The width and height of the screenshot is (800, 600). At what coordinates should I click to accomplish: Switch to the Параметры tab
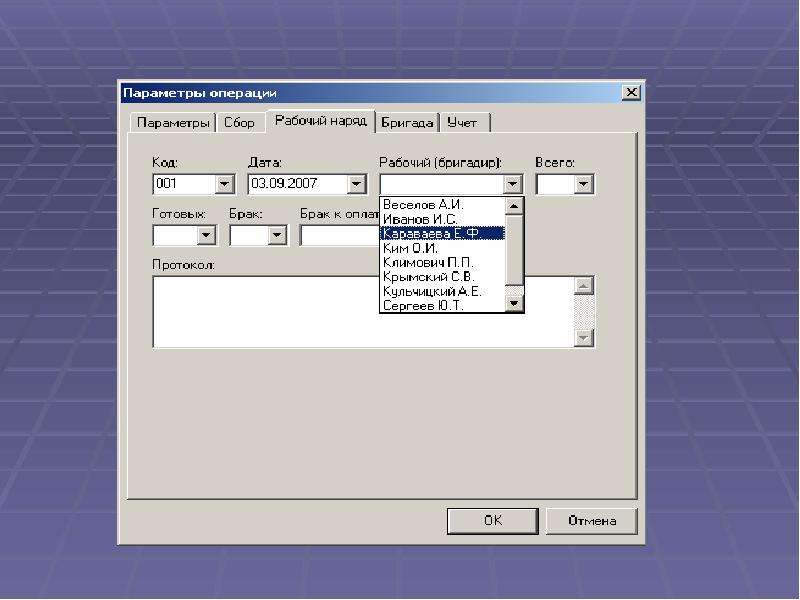[173, 123]
